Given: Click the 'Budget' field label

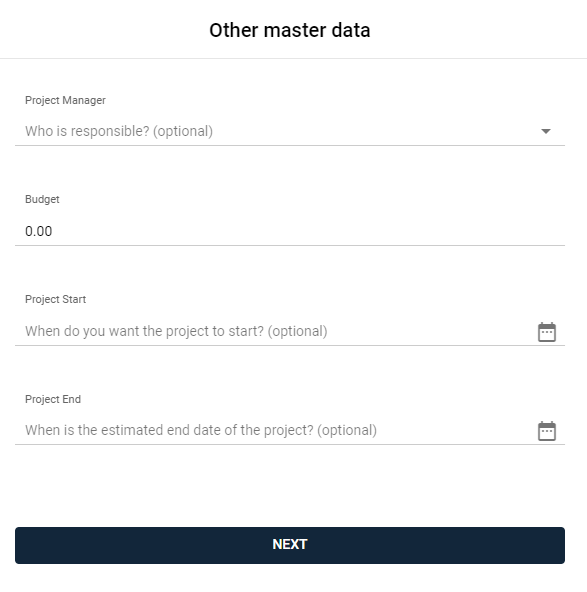Looking at the screenshot, I should [x=42, y=199].
